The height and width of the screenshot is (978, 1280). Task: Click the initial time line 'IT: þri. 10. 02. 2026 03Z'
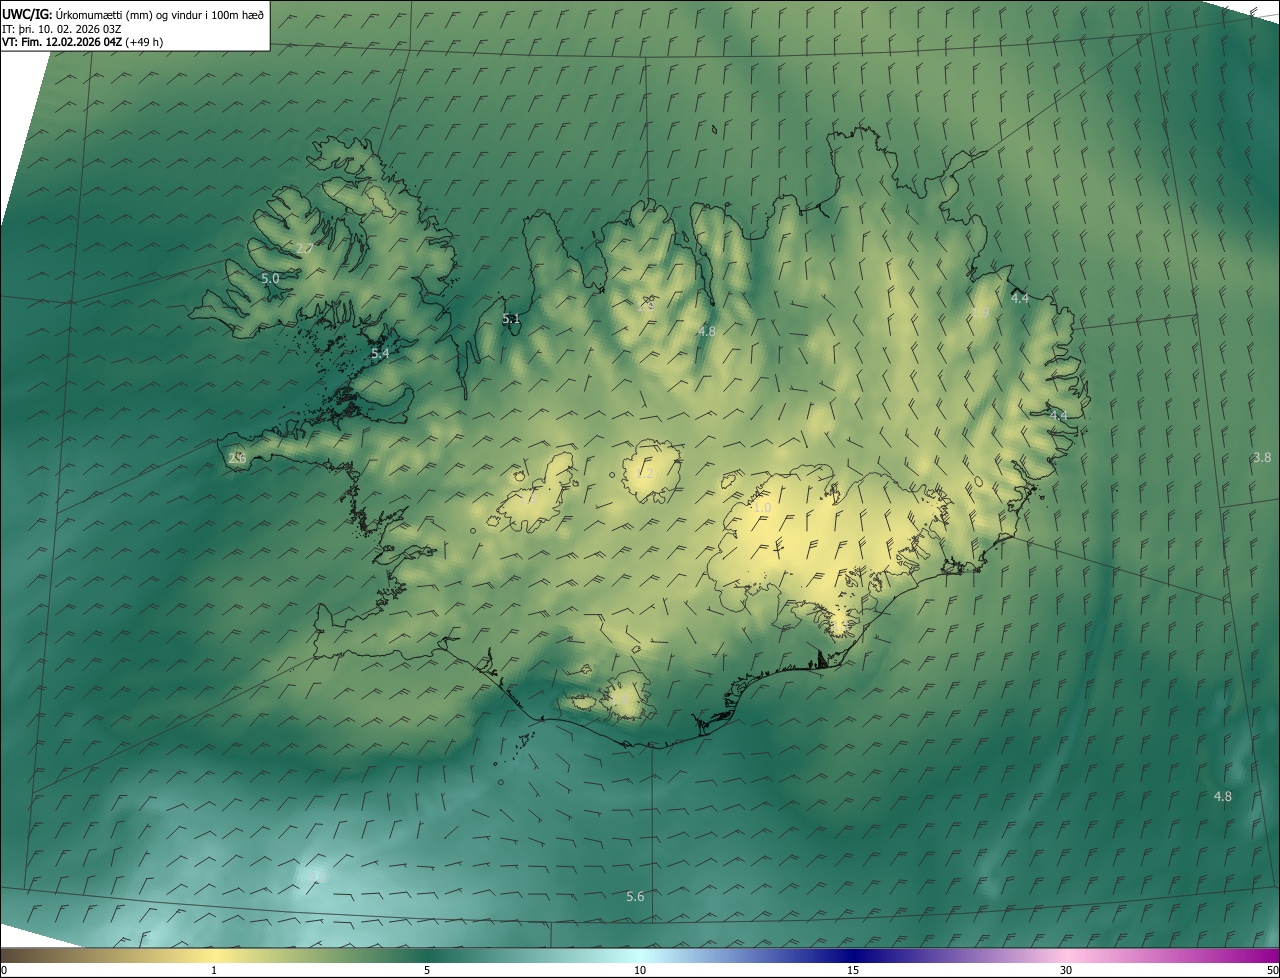[62, 29]
